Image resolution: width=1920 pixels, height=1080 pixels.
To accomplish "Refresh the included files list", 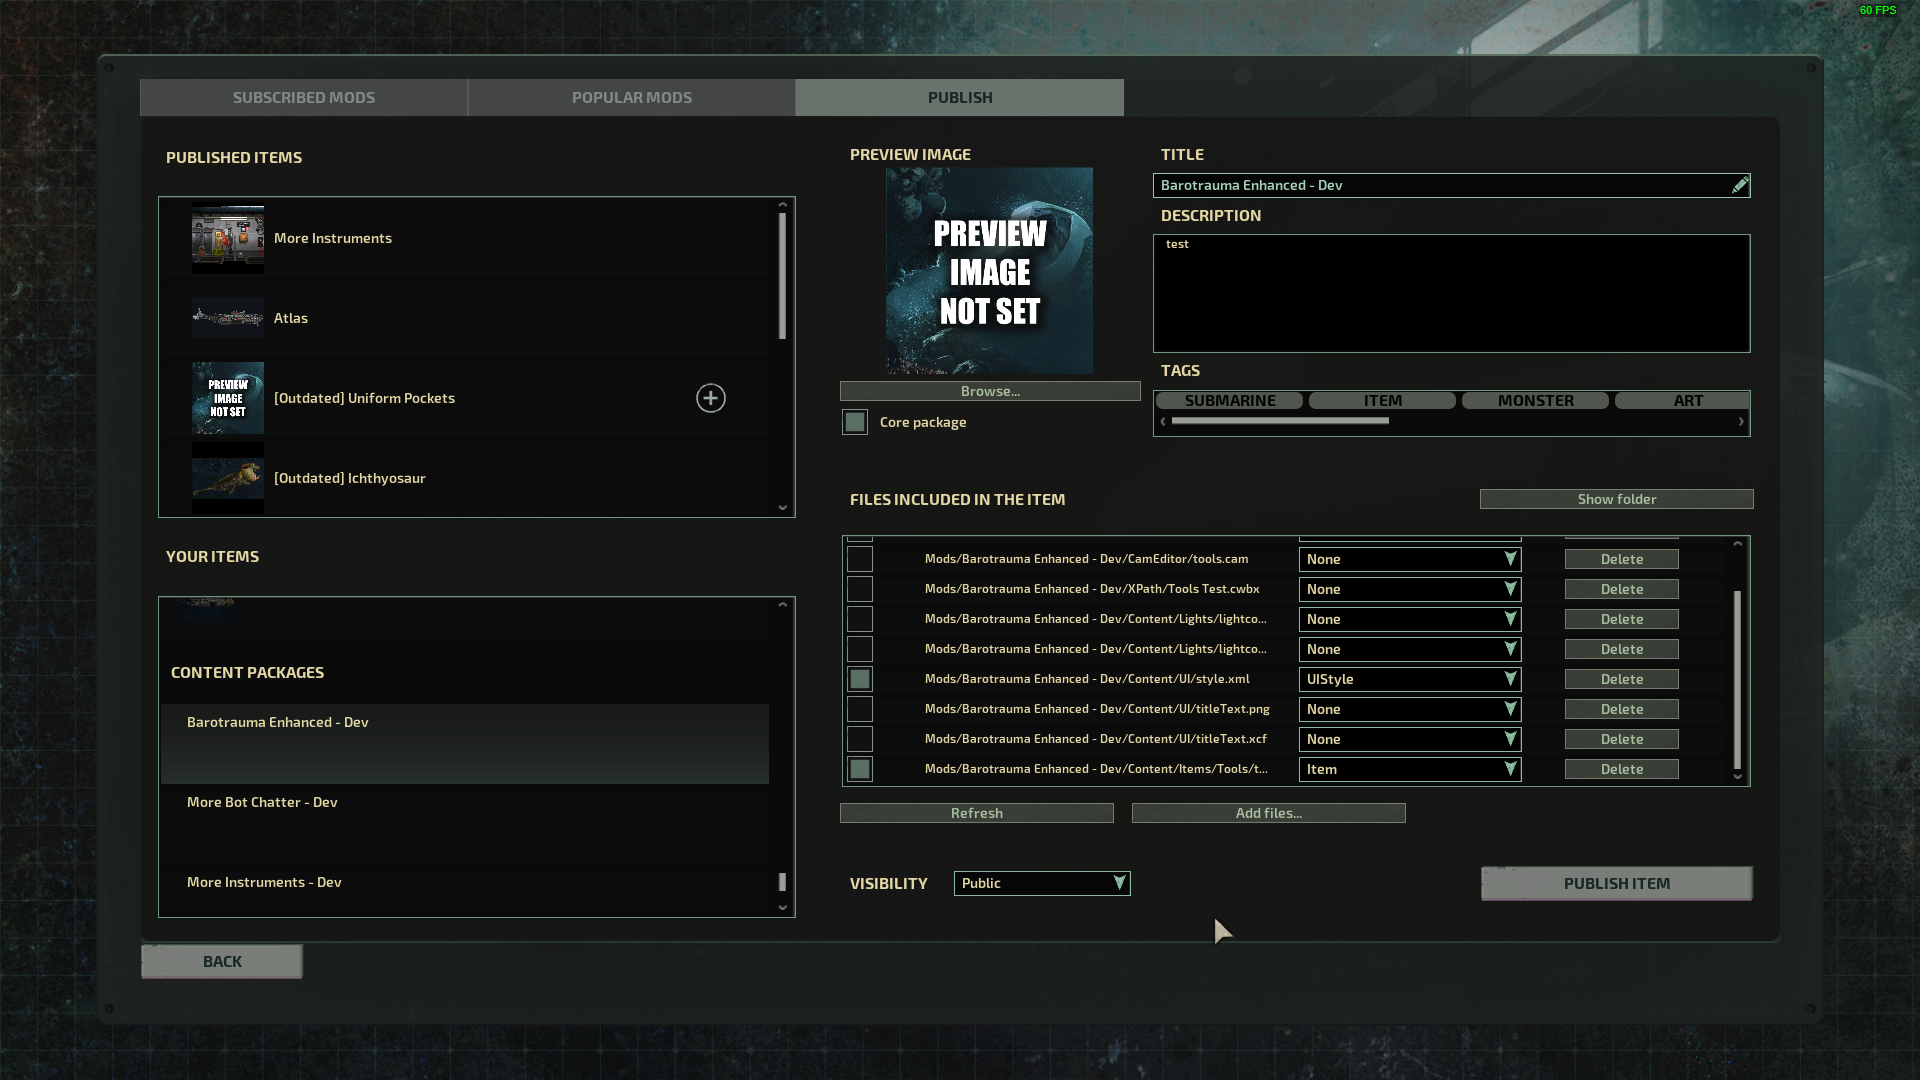I will tap(976, 812).
